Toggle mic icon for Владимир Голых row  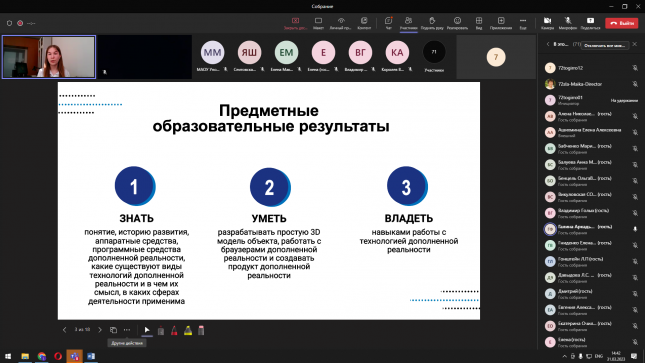click(635, 213)
